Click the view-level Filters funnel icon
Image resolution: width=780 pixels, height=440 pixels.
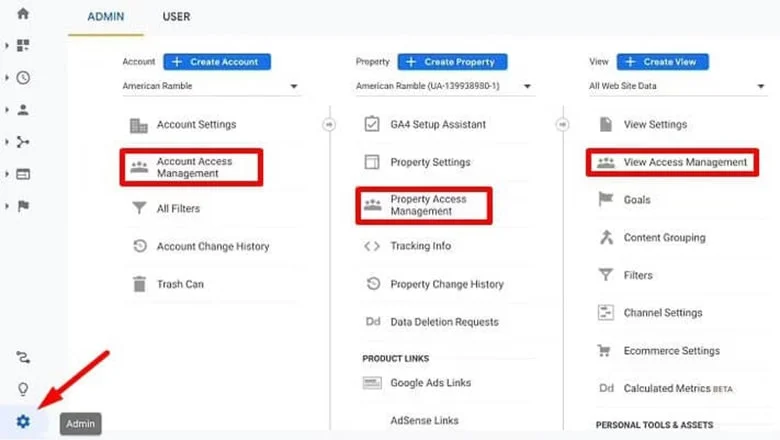[x=605, y=274]
